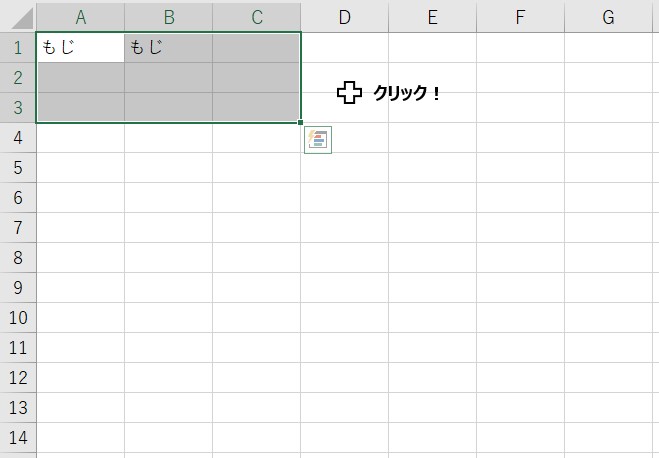The image size is (659, 458).
Task: Click cell B1 containing もじ
Action: (168, 47)
